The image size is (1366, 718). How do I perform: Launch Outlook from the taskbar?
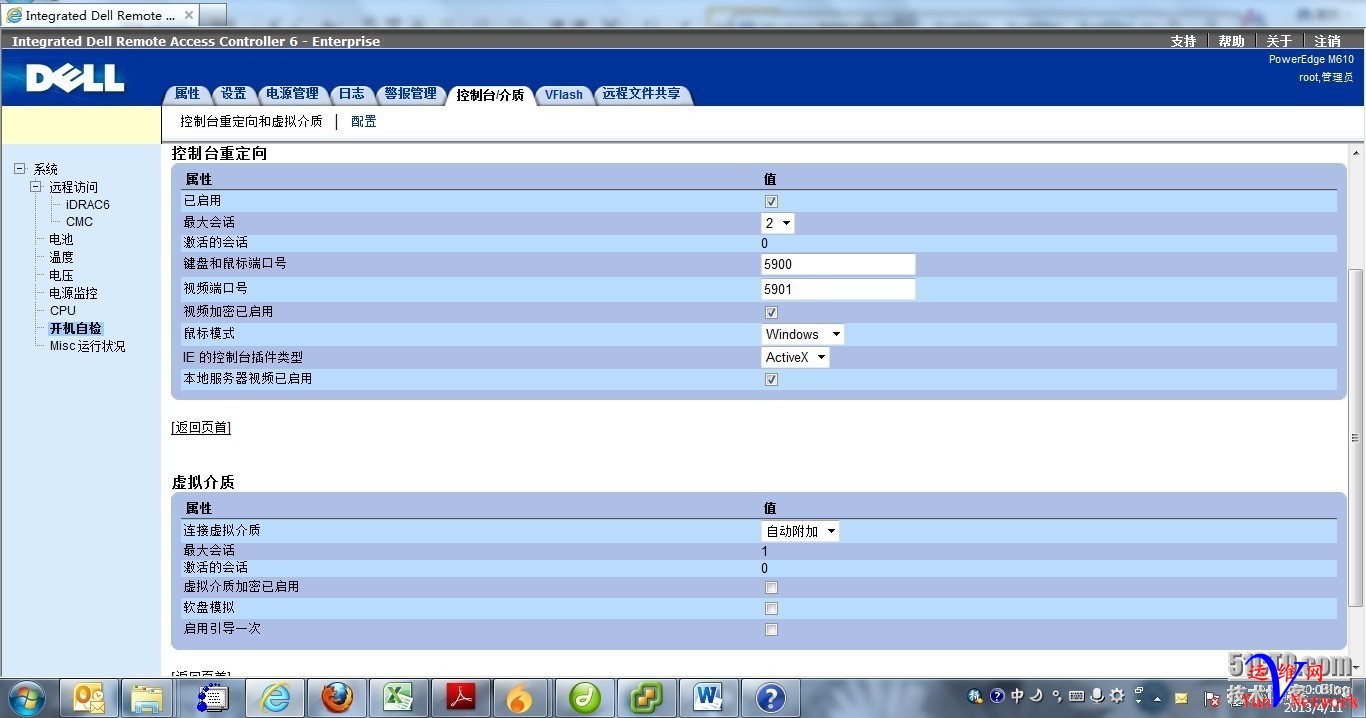pyautogui.click(x=87, y=697)
